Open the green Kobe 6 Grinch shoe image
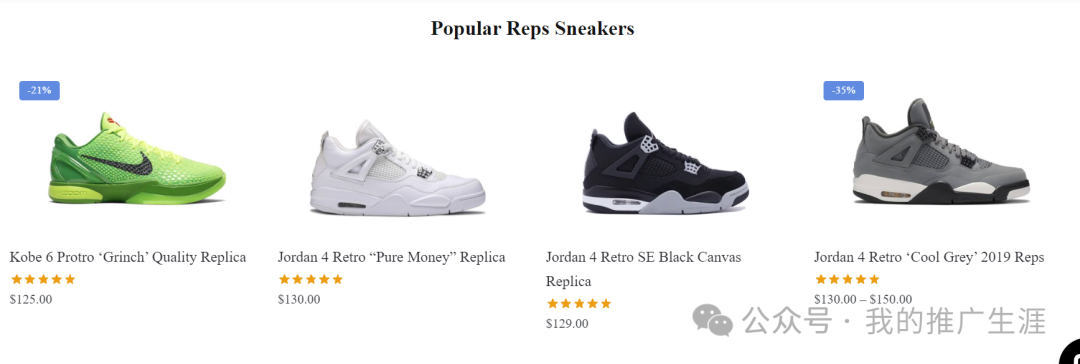The image size is (1080, 364). (137, 159)
